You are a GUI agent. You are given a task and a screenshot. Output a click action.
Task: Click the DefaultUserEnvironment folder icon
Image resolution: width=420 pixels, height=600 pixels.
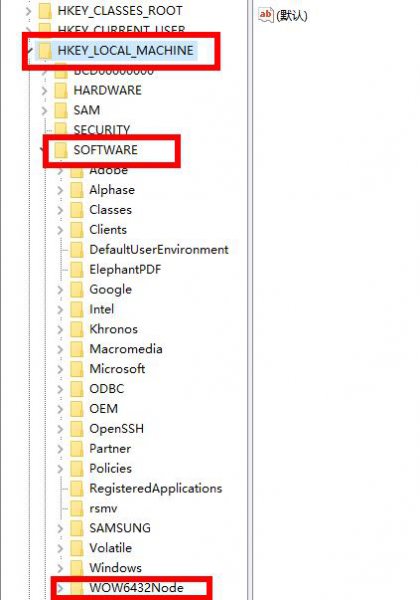point(77,249)
